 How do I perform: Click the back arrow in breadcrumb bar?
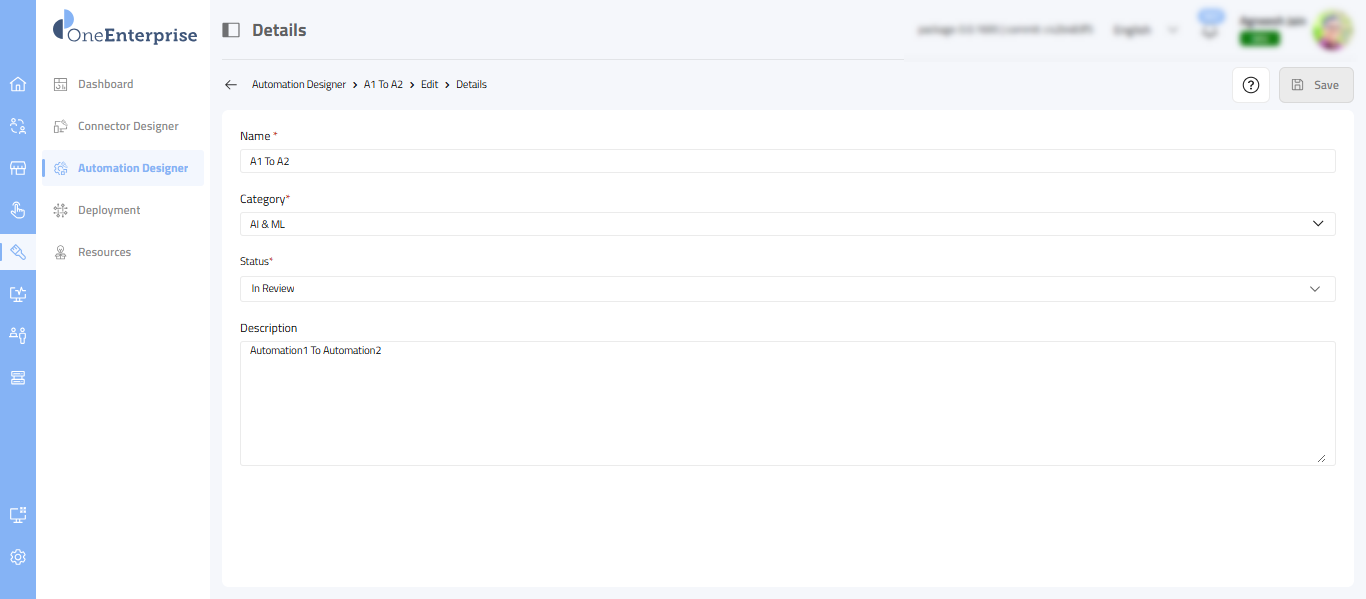231,85
